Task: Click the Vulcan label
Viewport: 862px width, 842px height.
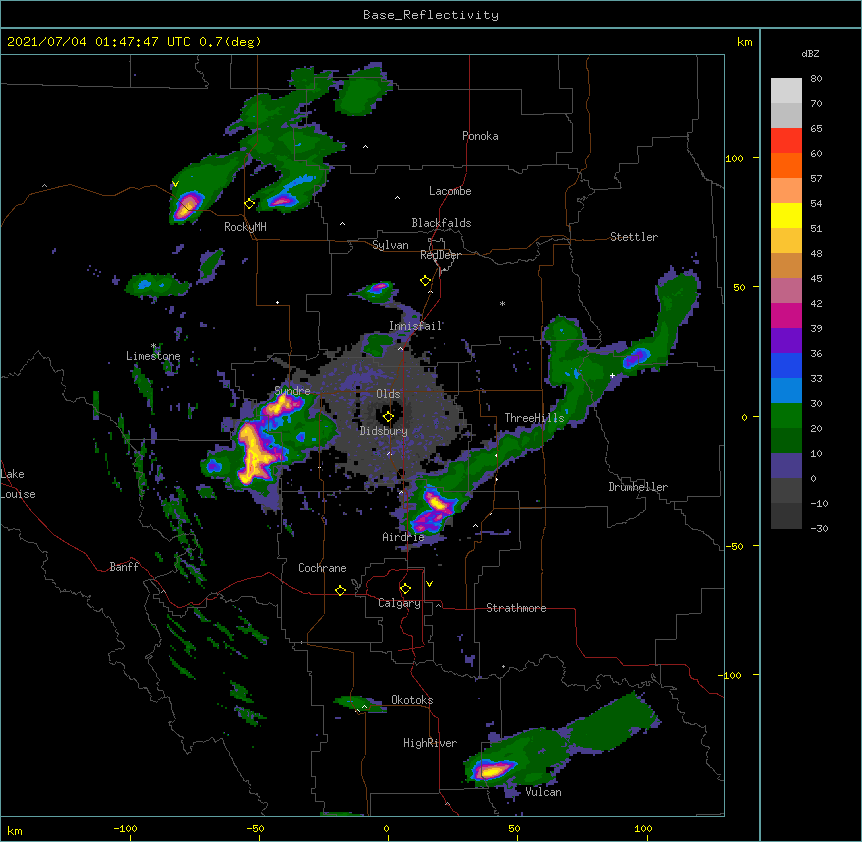Action: 543,792
